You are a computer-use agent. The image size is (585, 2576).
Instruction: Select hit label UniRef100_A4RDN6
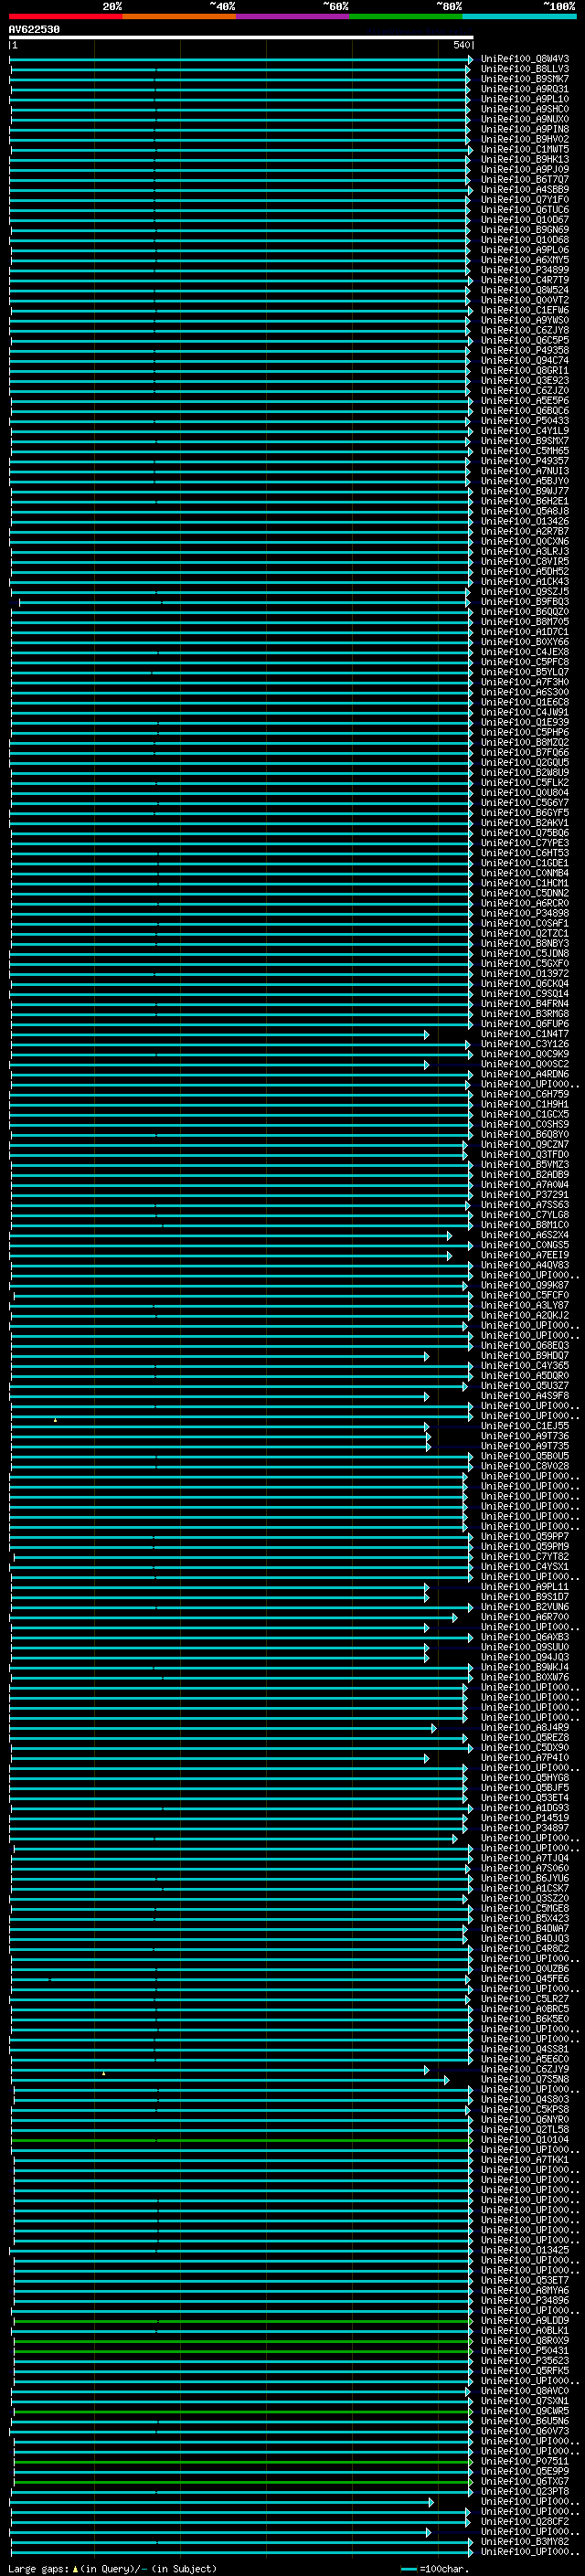coord(525,1074)
